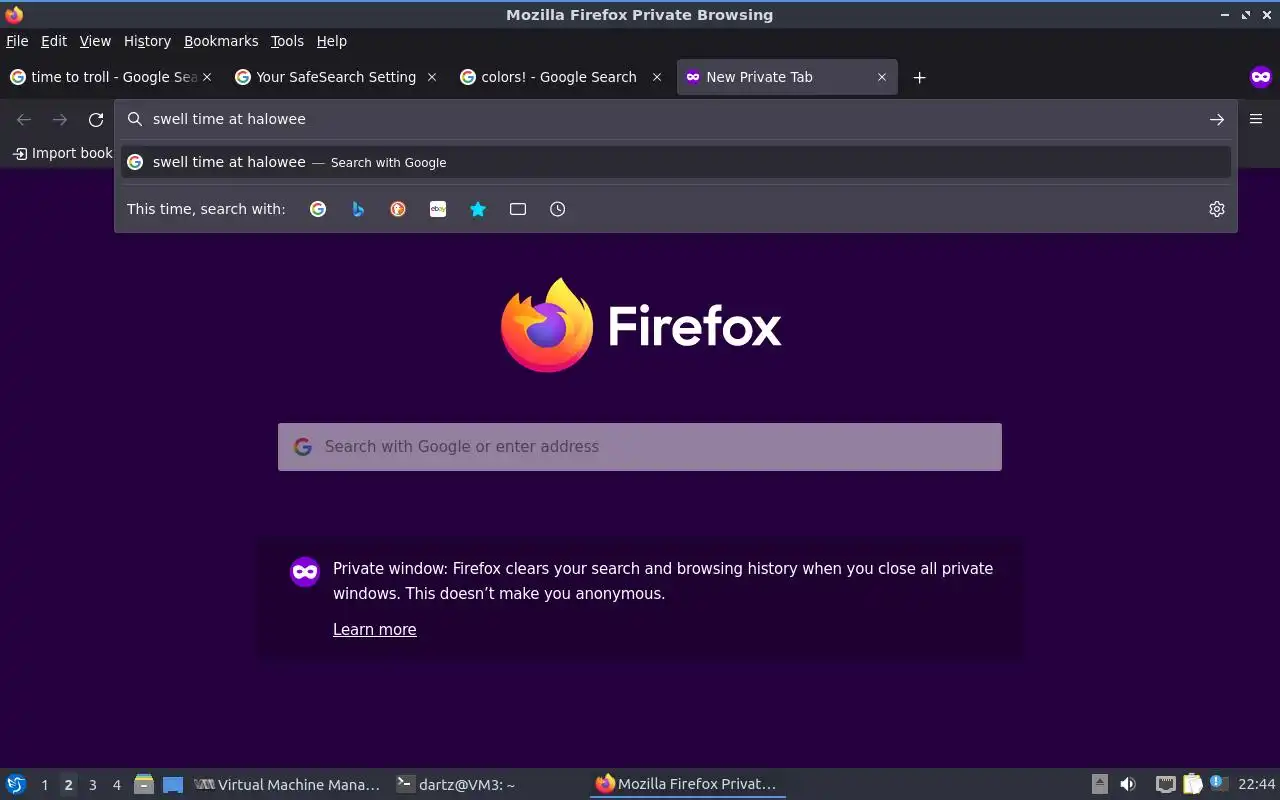Click the Go arrow in address bar

[x=1217, y=119]
